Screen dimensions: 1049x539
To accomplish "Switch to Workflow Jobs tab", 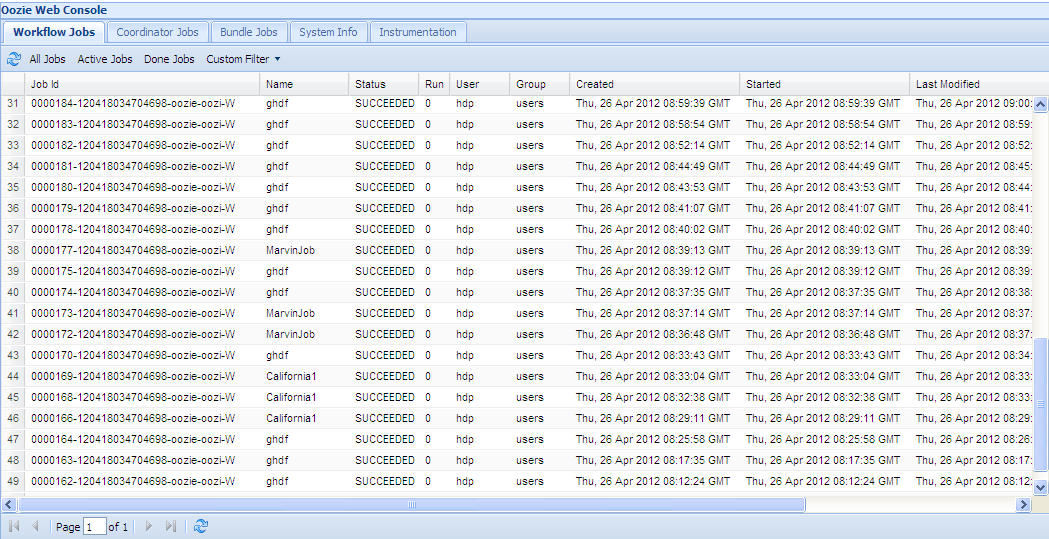I will 54,32.
